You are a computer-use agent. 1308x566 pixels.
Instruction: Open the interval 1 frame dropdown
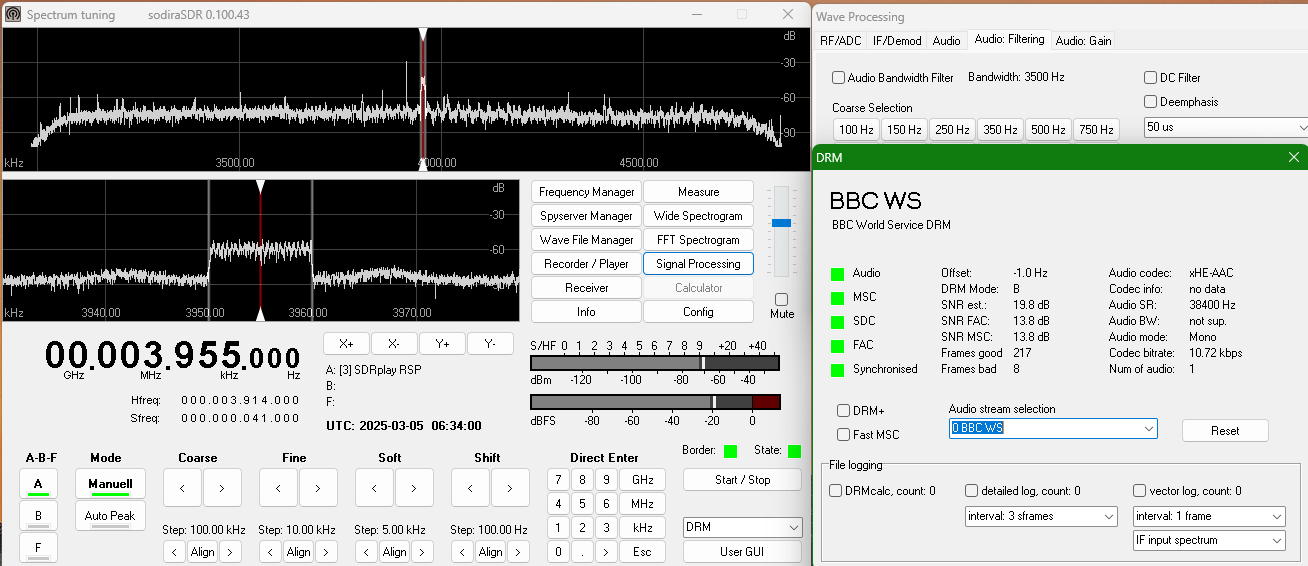pyautogui.click(x=1209, y=516)
